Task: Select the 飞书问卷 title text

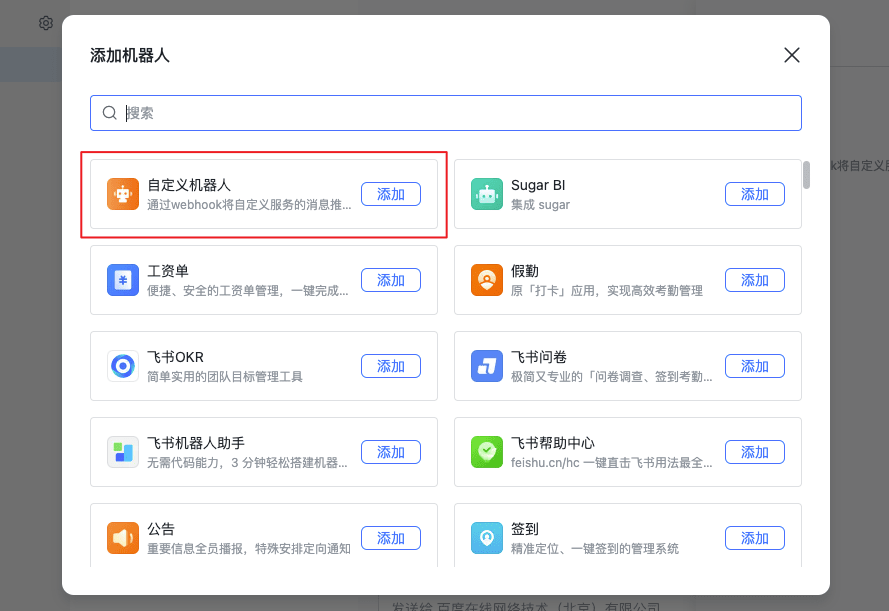Action: pyautogui.click(x=539, y=357)
